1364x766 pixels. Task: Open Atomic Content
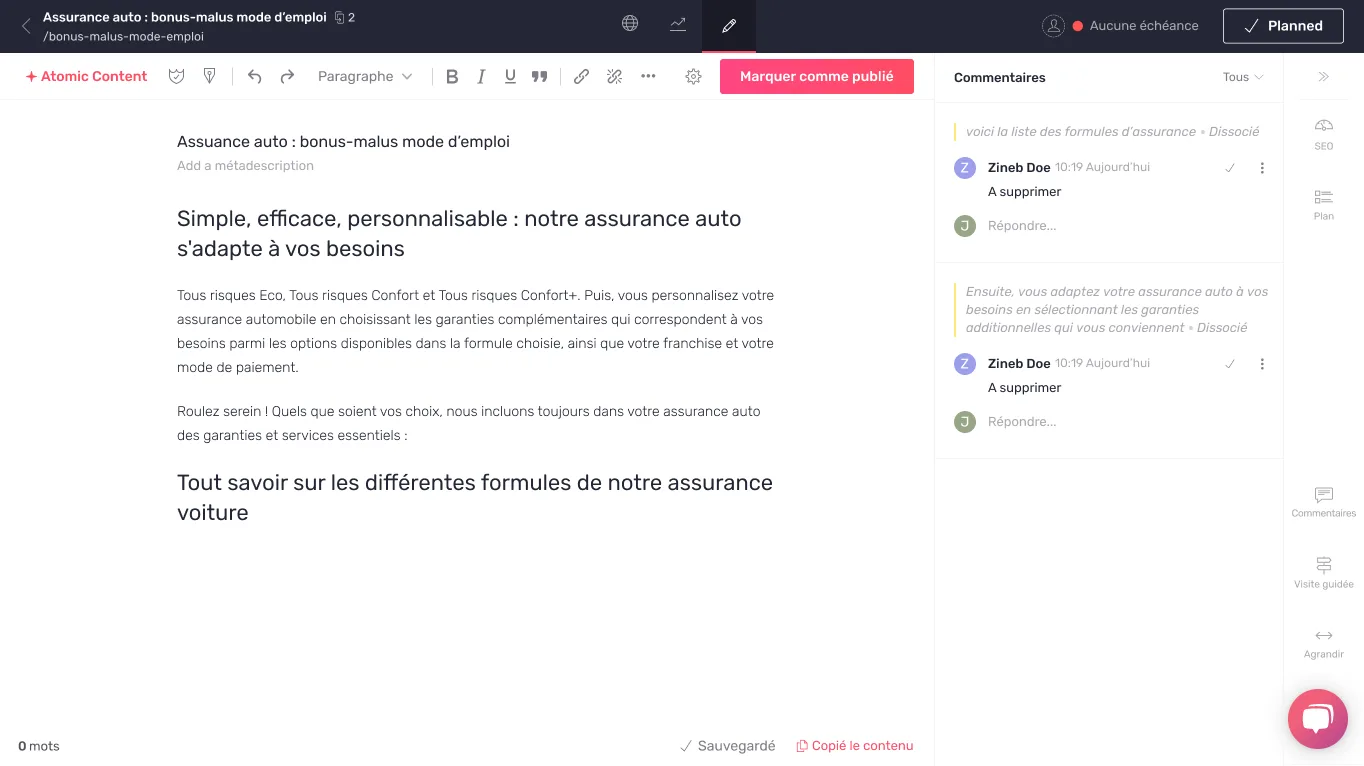pos(86,76)
